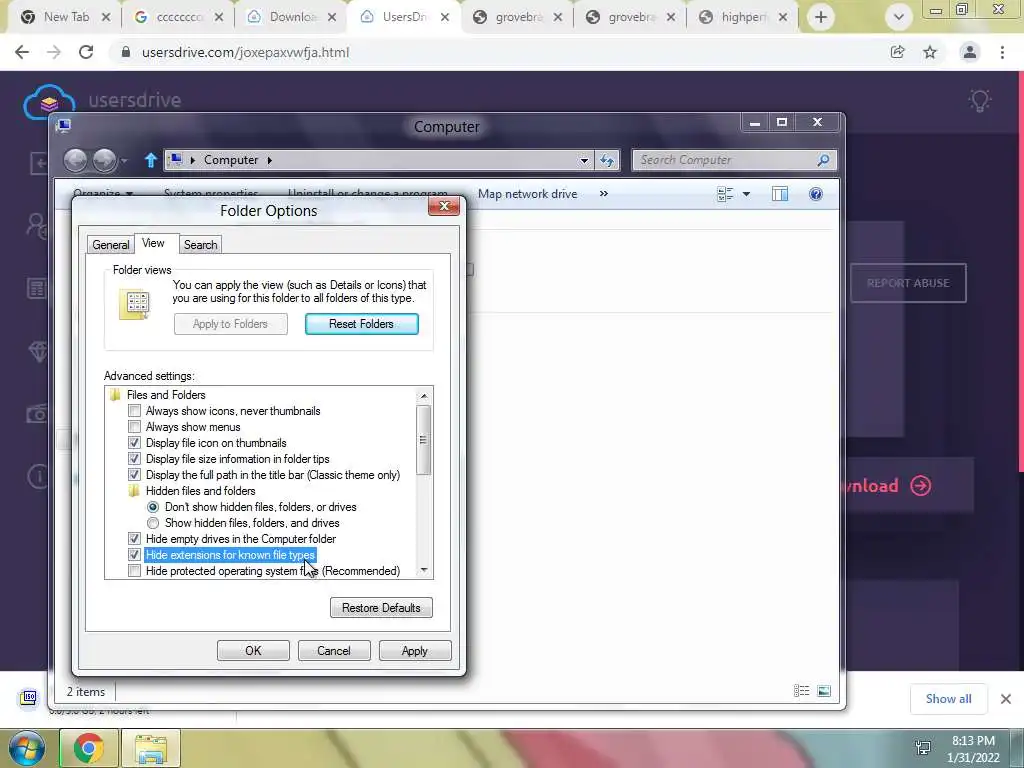Select Show hidden files, folders, and drives
Viewport: 1024px width, 768px height.
(x=153, y=523)
